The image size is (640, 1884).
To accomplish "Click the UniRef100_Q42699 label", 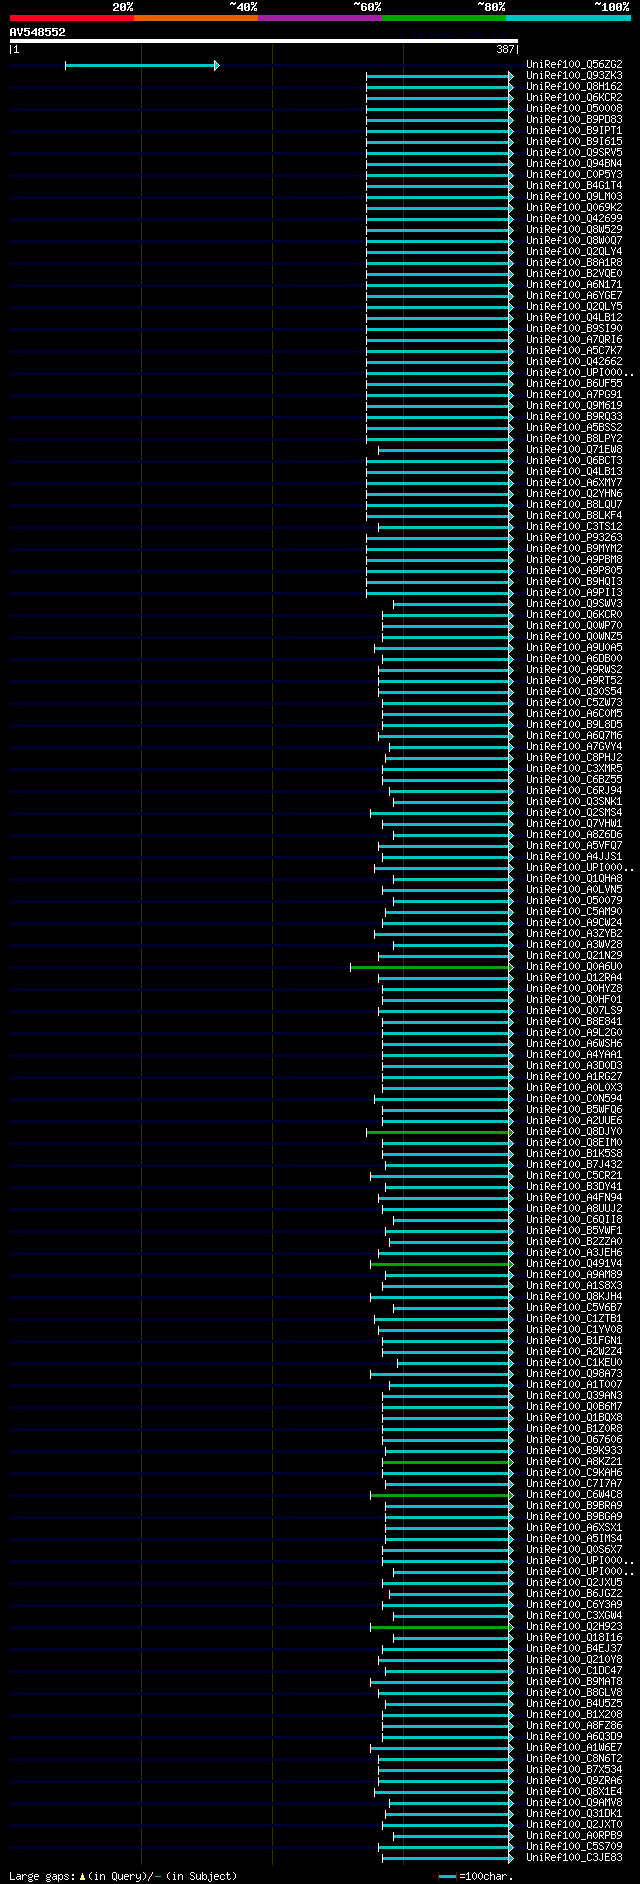I will pos(574,219).
